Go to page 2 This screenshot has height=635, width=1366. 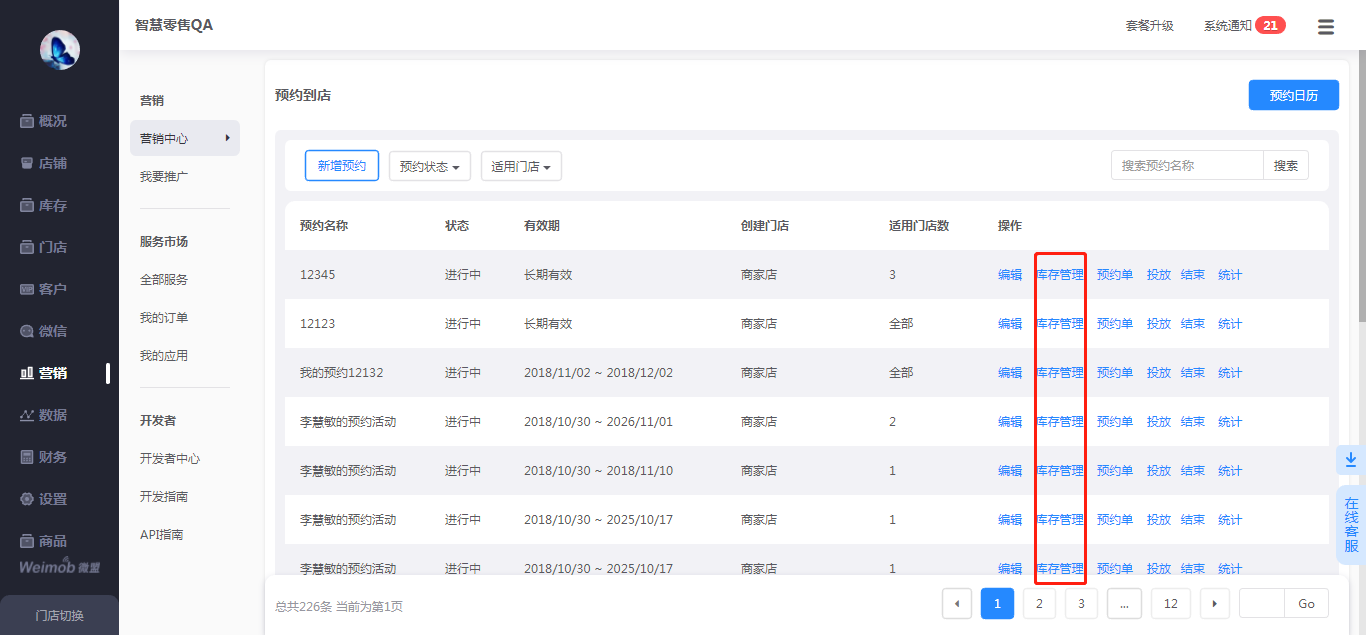pyautogui.click(x=1039, y=604)
